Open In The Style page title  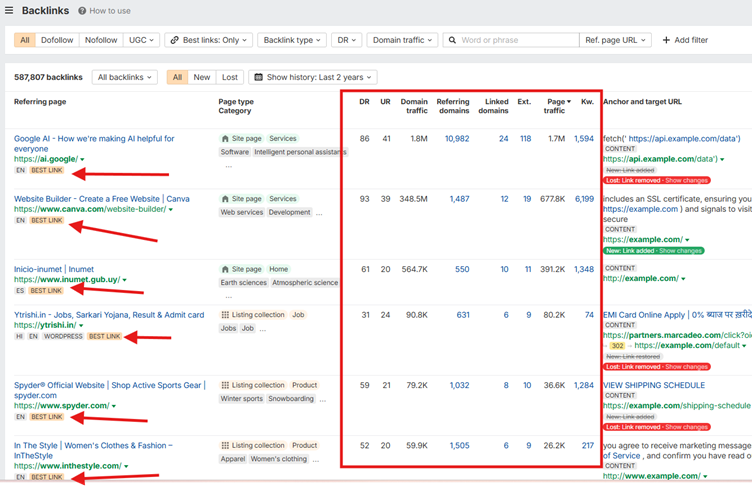[x=93, y=450]
